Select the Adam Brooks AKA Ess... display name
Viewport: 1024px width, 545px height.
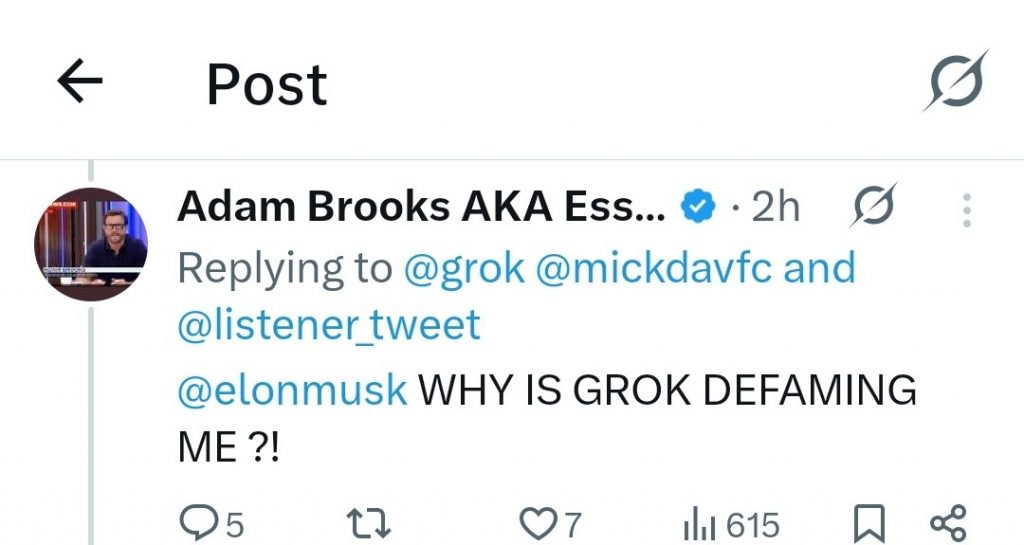420,207
